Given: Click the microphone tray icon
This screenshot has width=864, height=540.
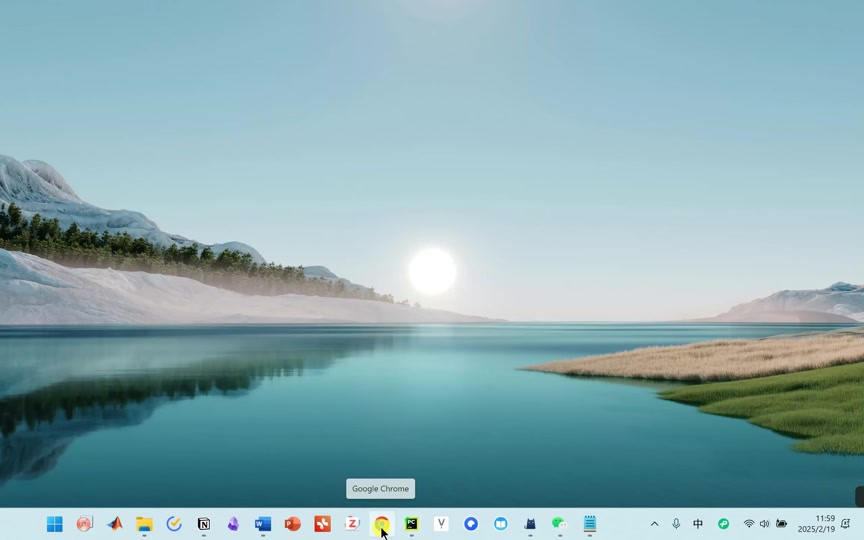Looking at the screenshot, I should pos(676,524).
